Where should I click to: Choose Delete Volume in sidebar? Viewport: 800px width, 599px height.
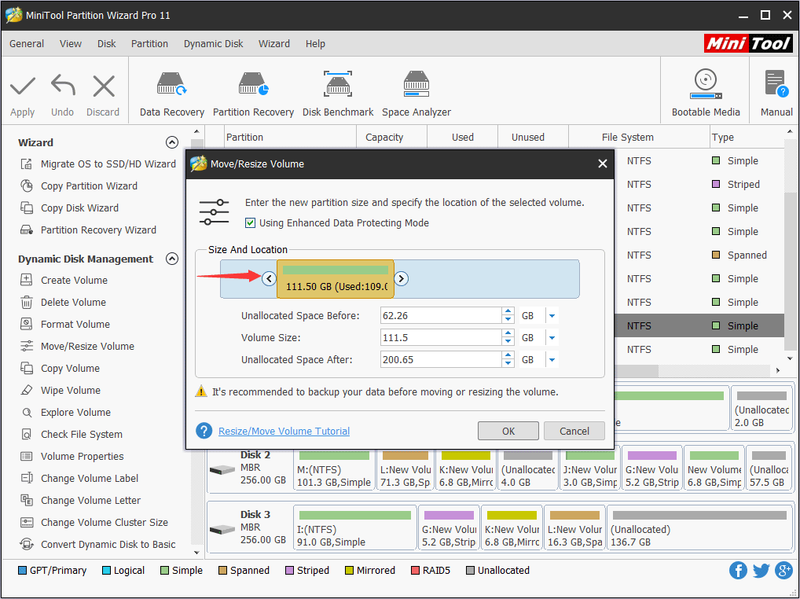point(63,302)
